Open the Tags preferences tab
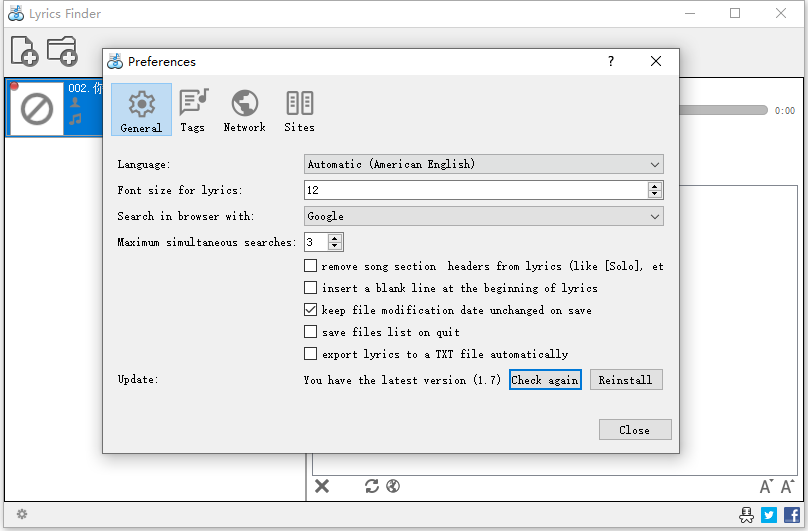808x531 pixels. (x=193, y=110)
